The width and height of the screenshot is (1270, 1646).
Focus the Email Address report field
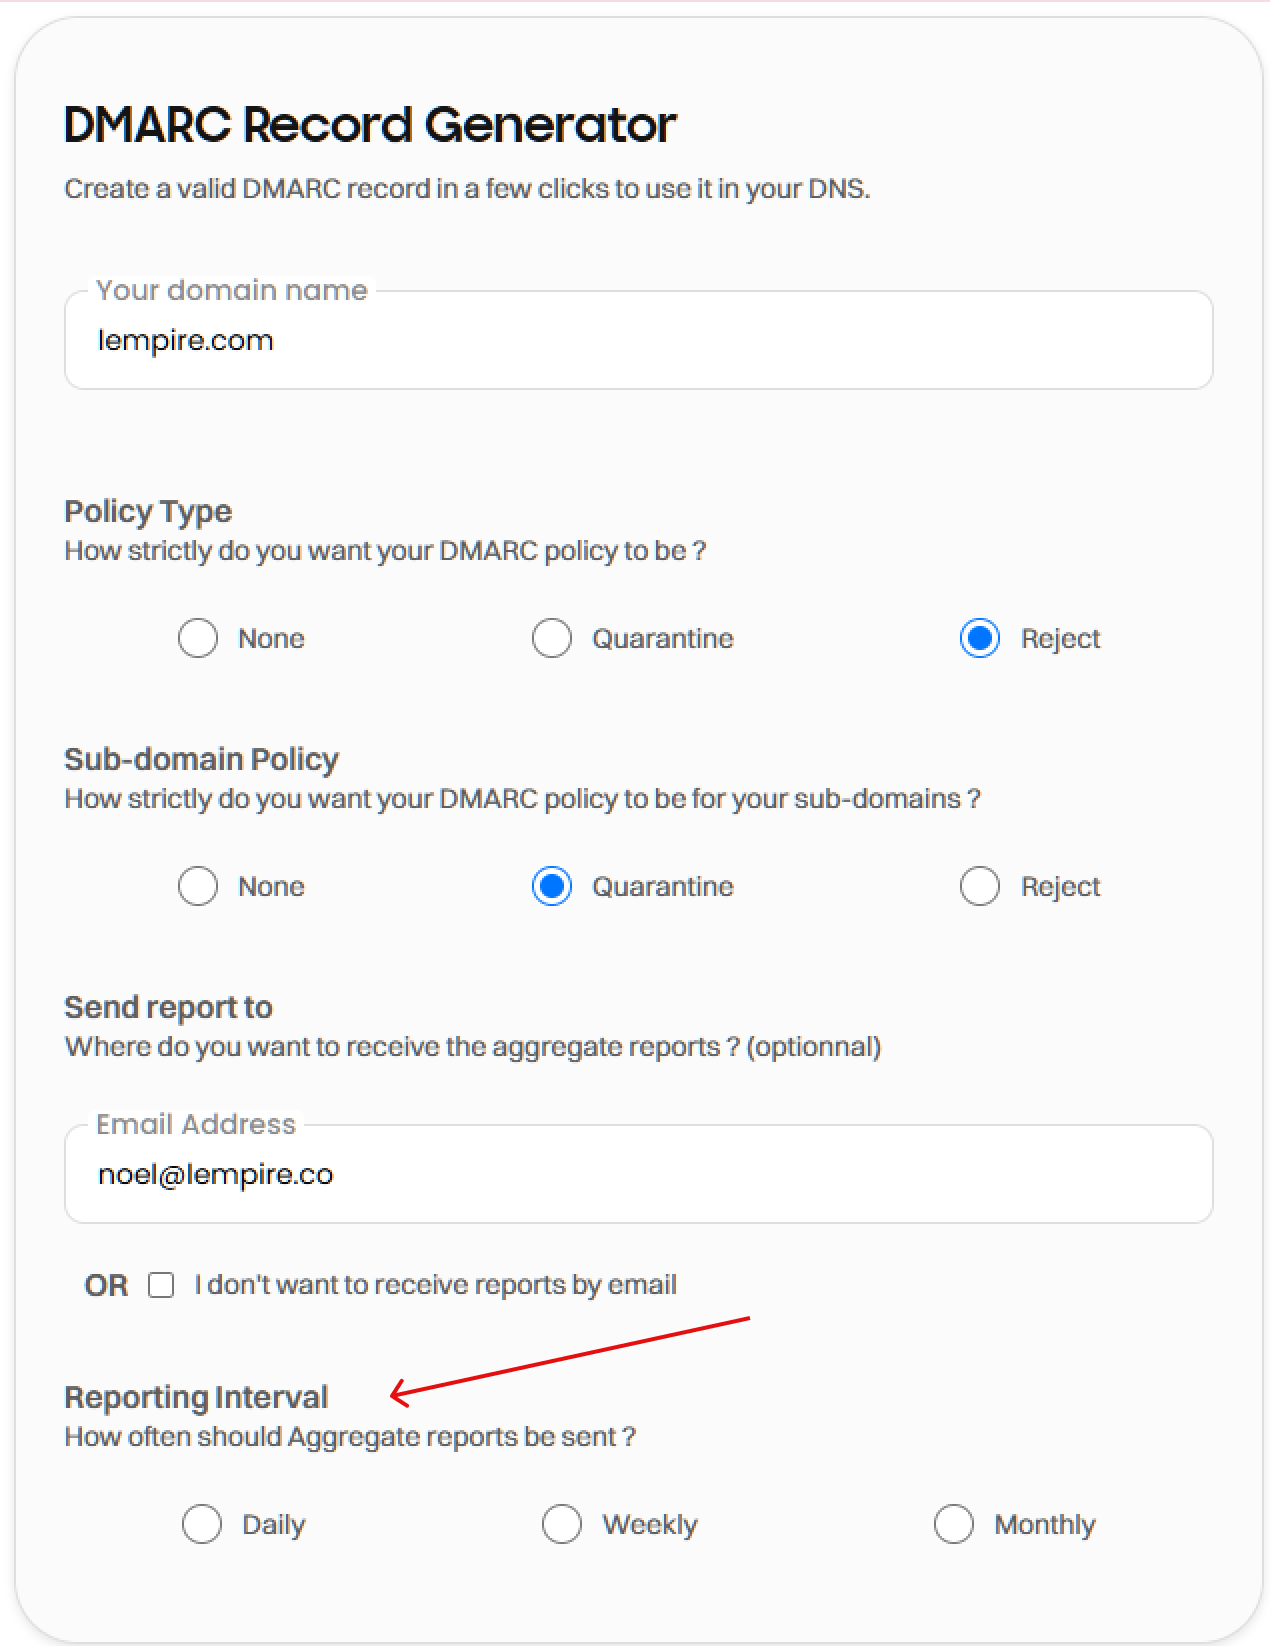[638, 1175]
